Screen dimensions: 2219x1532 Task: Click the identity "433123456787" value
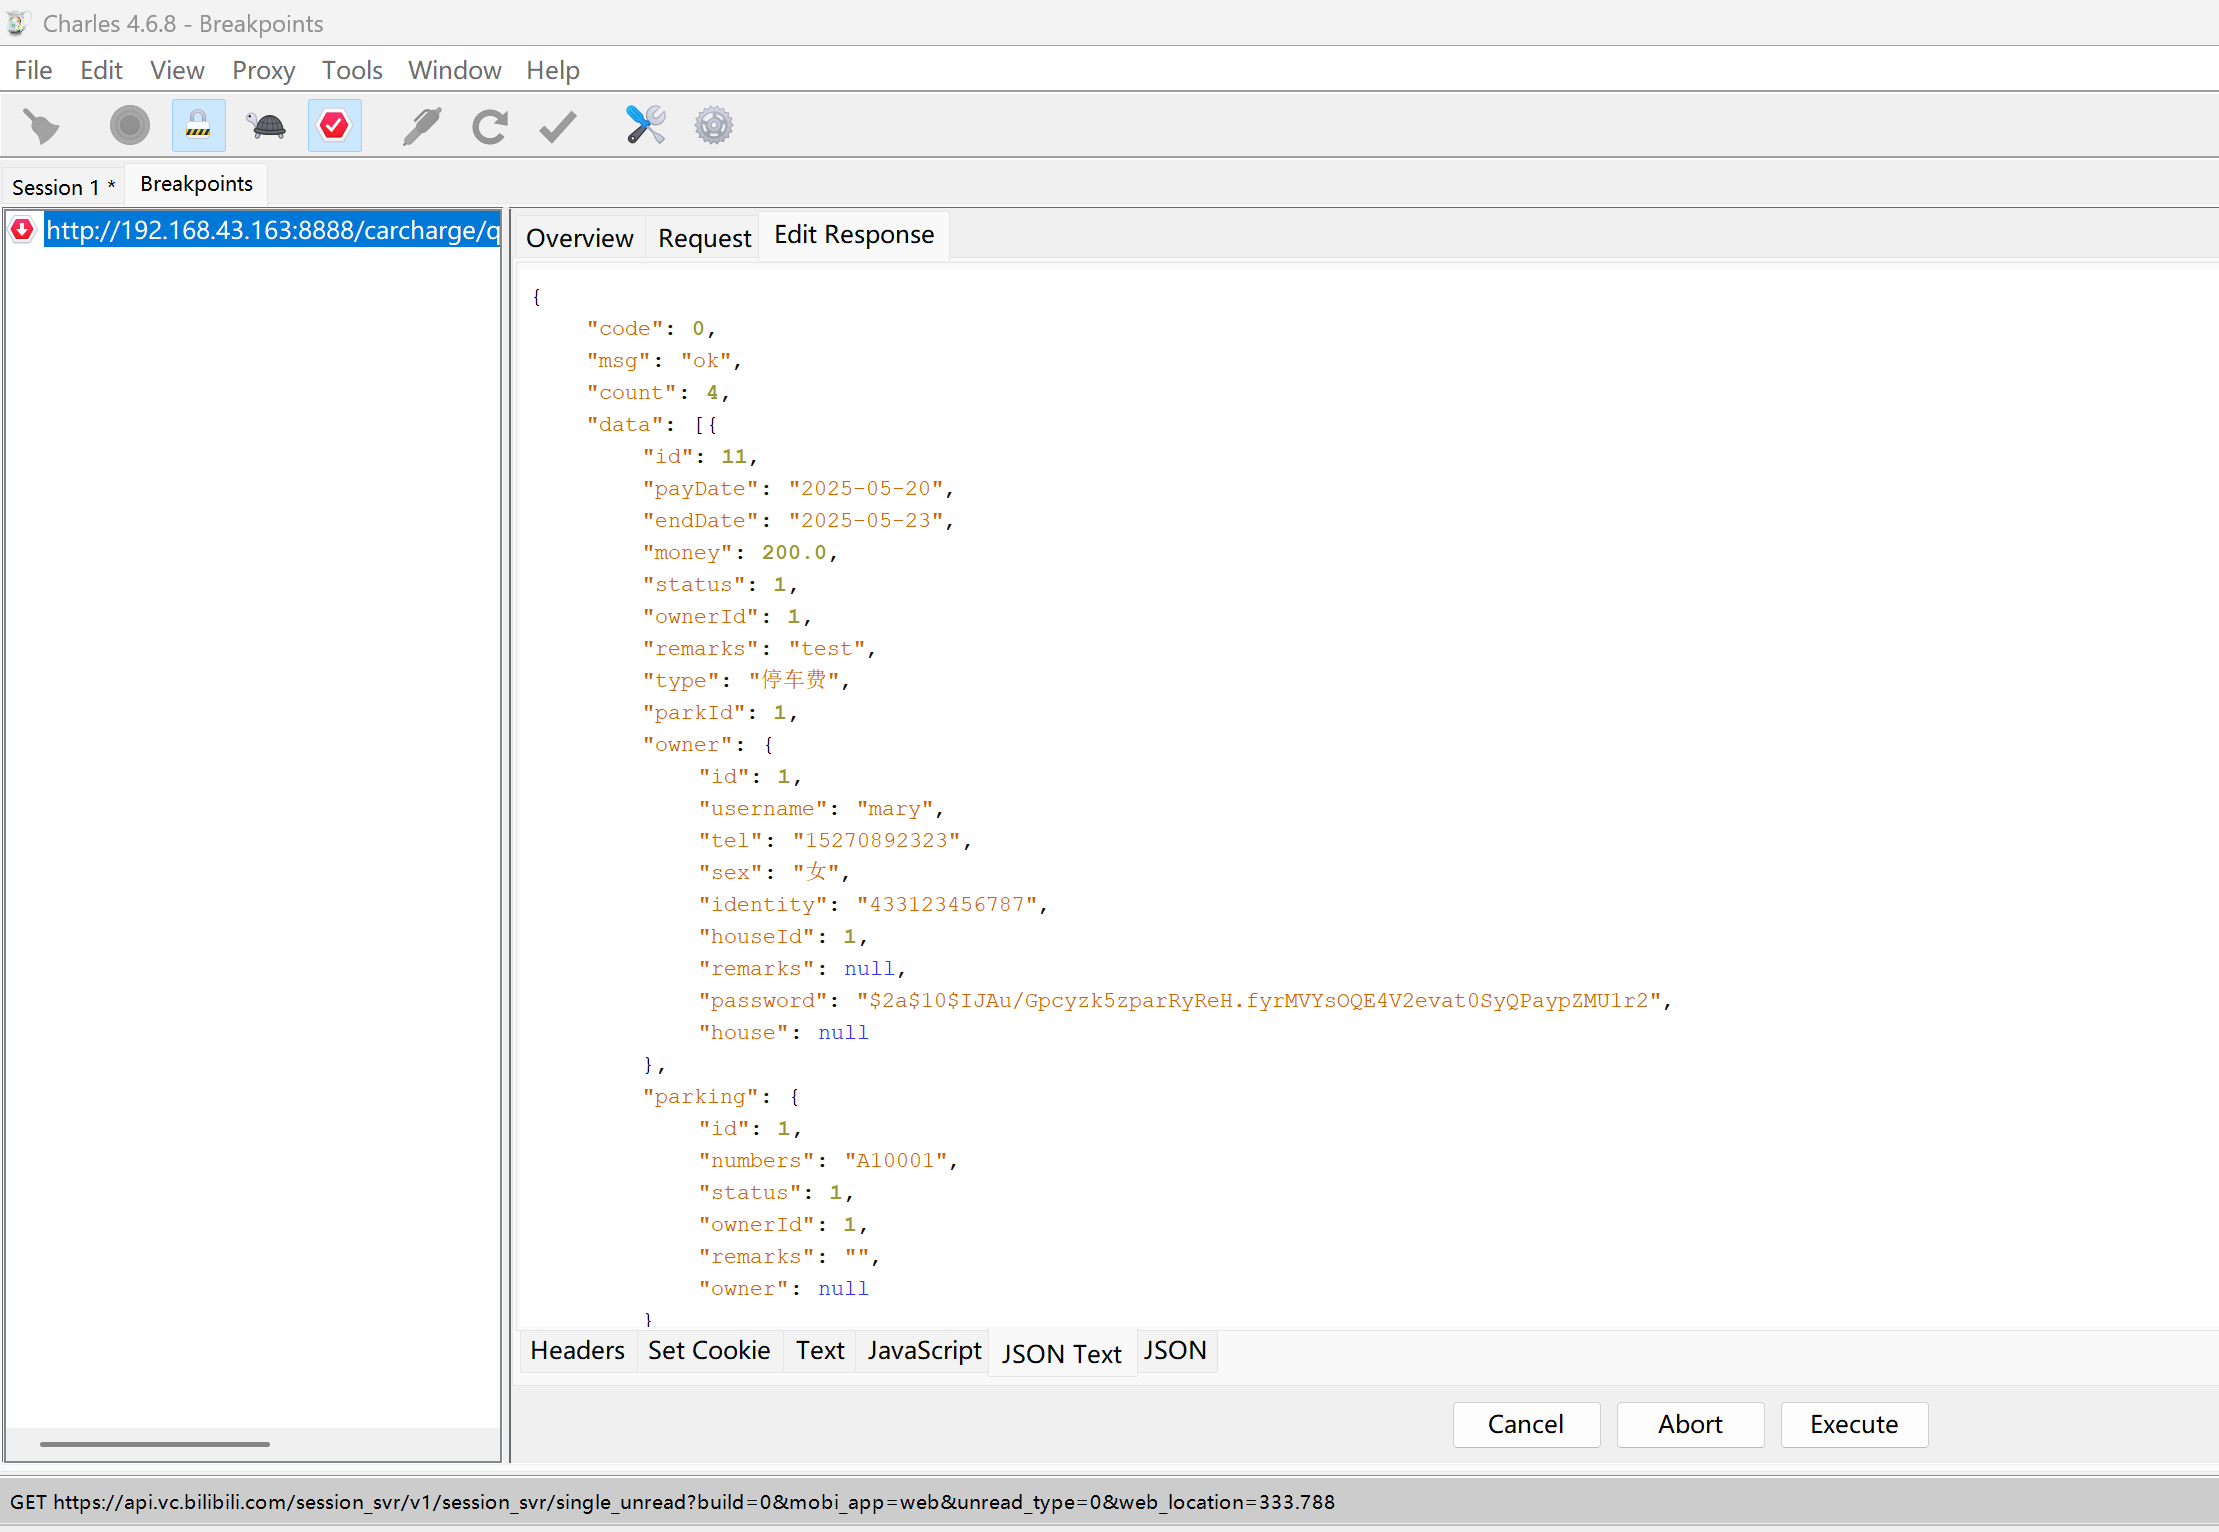point(947,905)
